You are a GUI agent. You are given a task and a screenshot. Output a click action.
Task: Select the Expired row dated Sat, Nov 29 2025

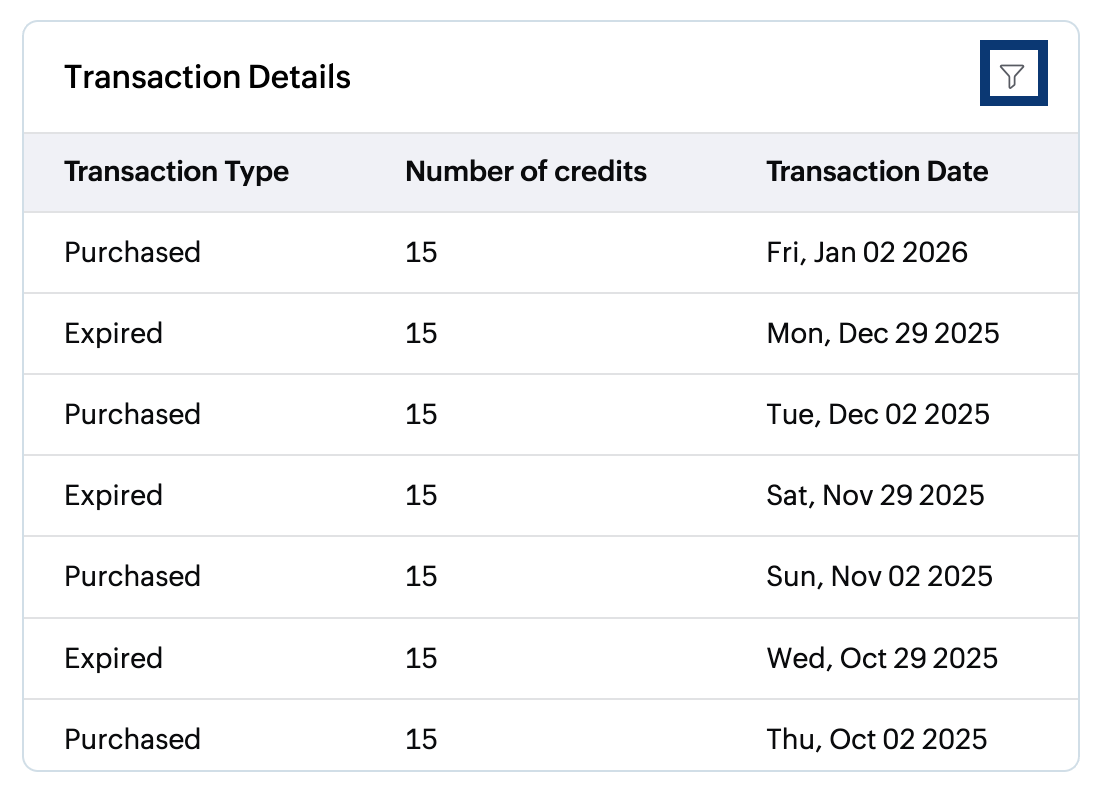point(550,495)
